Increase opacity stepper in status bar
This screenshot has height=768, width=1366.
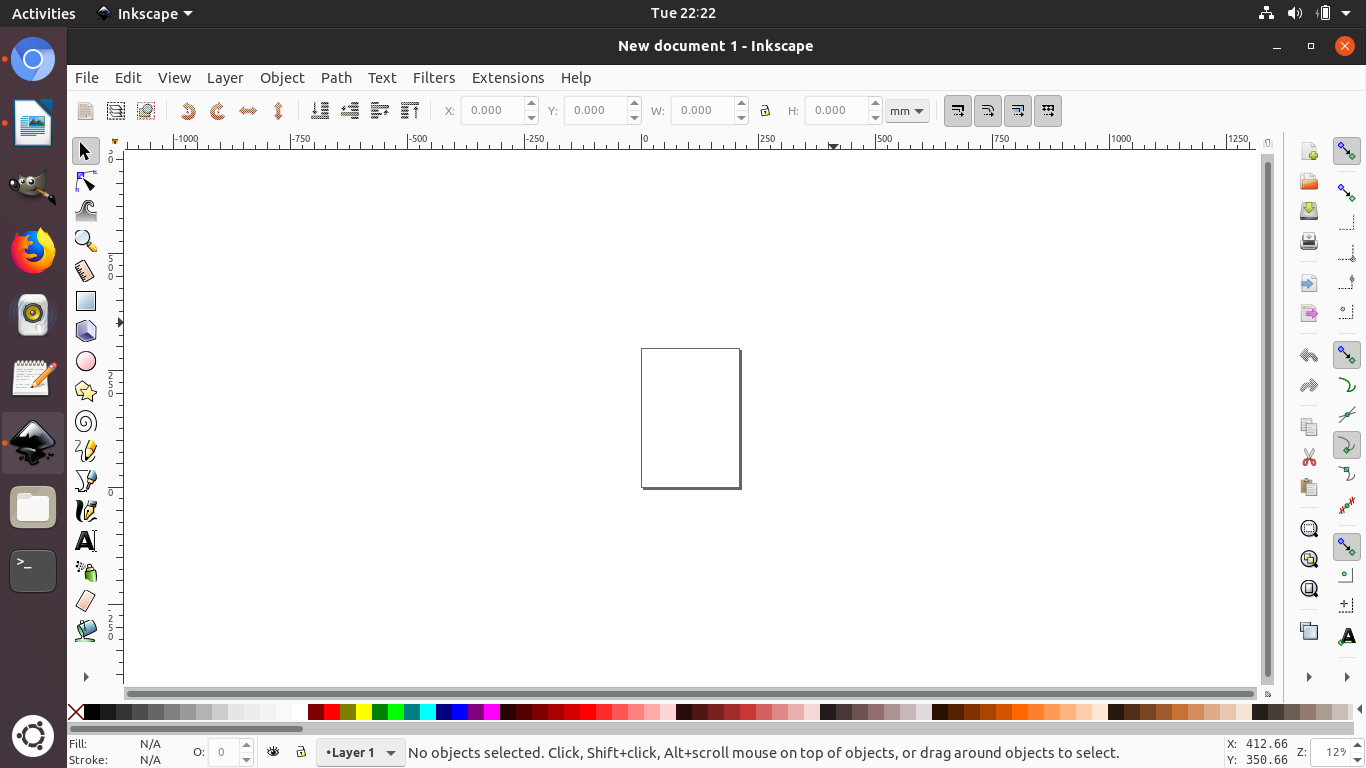(x=246, y=745)
